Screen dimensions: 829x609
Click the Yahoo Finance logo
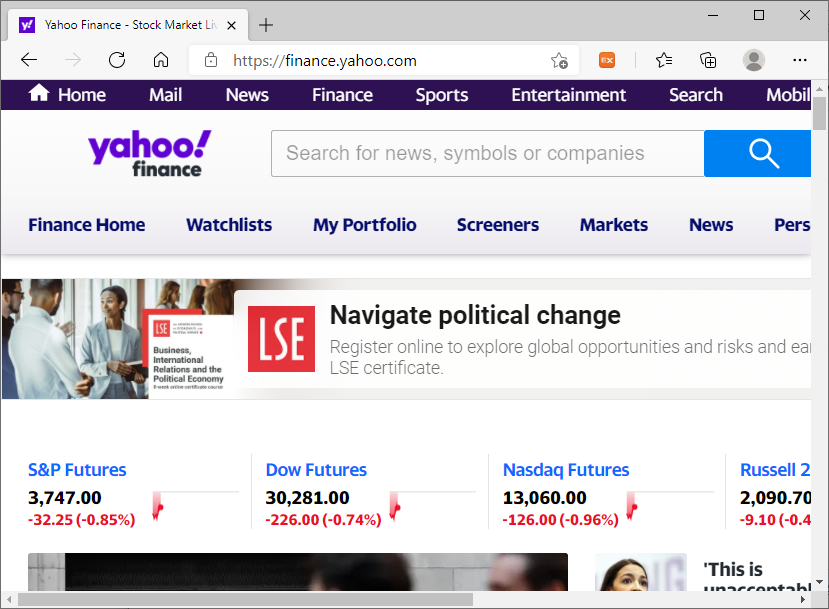click(x=150, y=153)
